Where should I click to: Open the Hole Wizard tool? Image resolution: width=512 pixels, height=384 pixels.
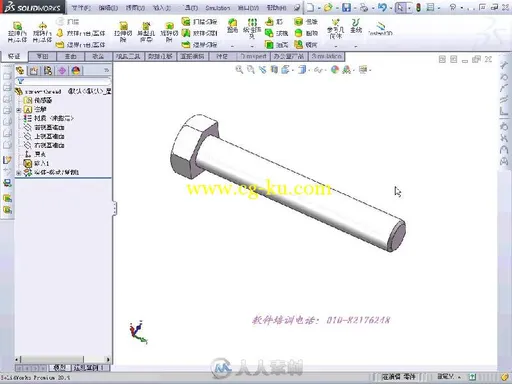pos(146,32)
